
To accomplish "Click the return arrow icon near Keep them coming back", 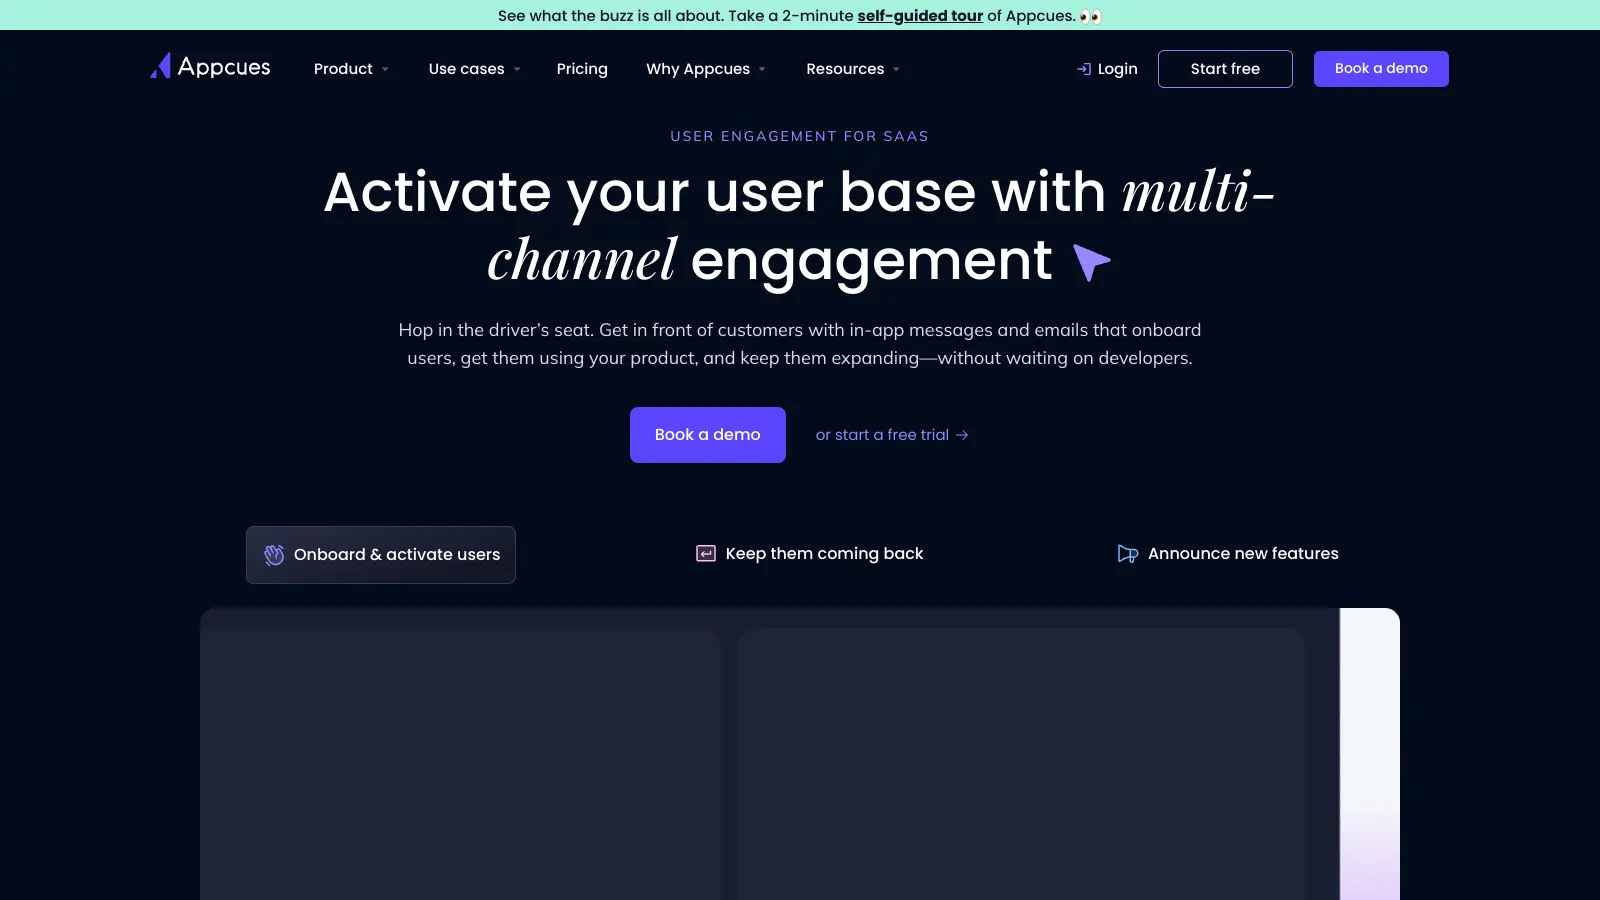I will pos(706,553).
